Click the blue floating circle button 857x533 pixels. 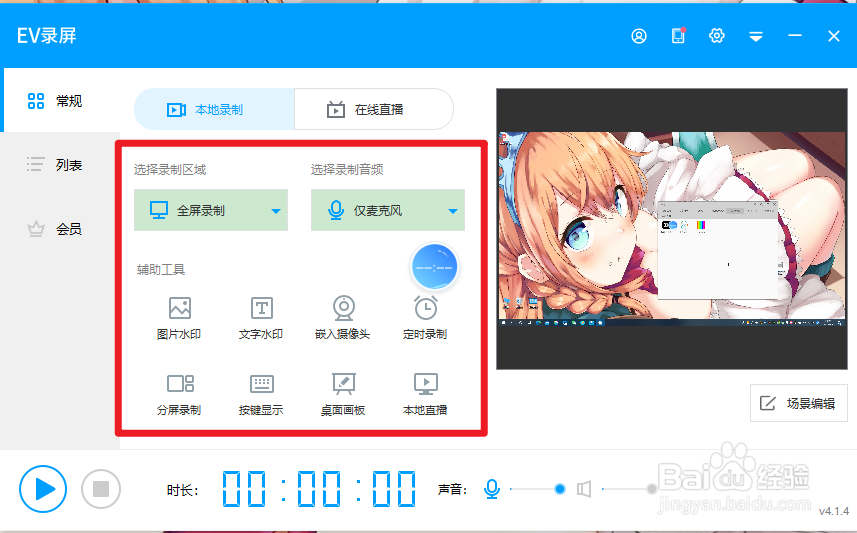click(x=435, y=267)
